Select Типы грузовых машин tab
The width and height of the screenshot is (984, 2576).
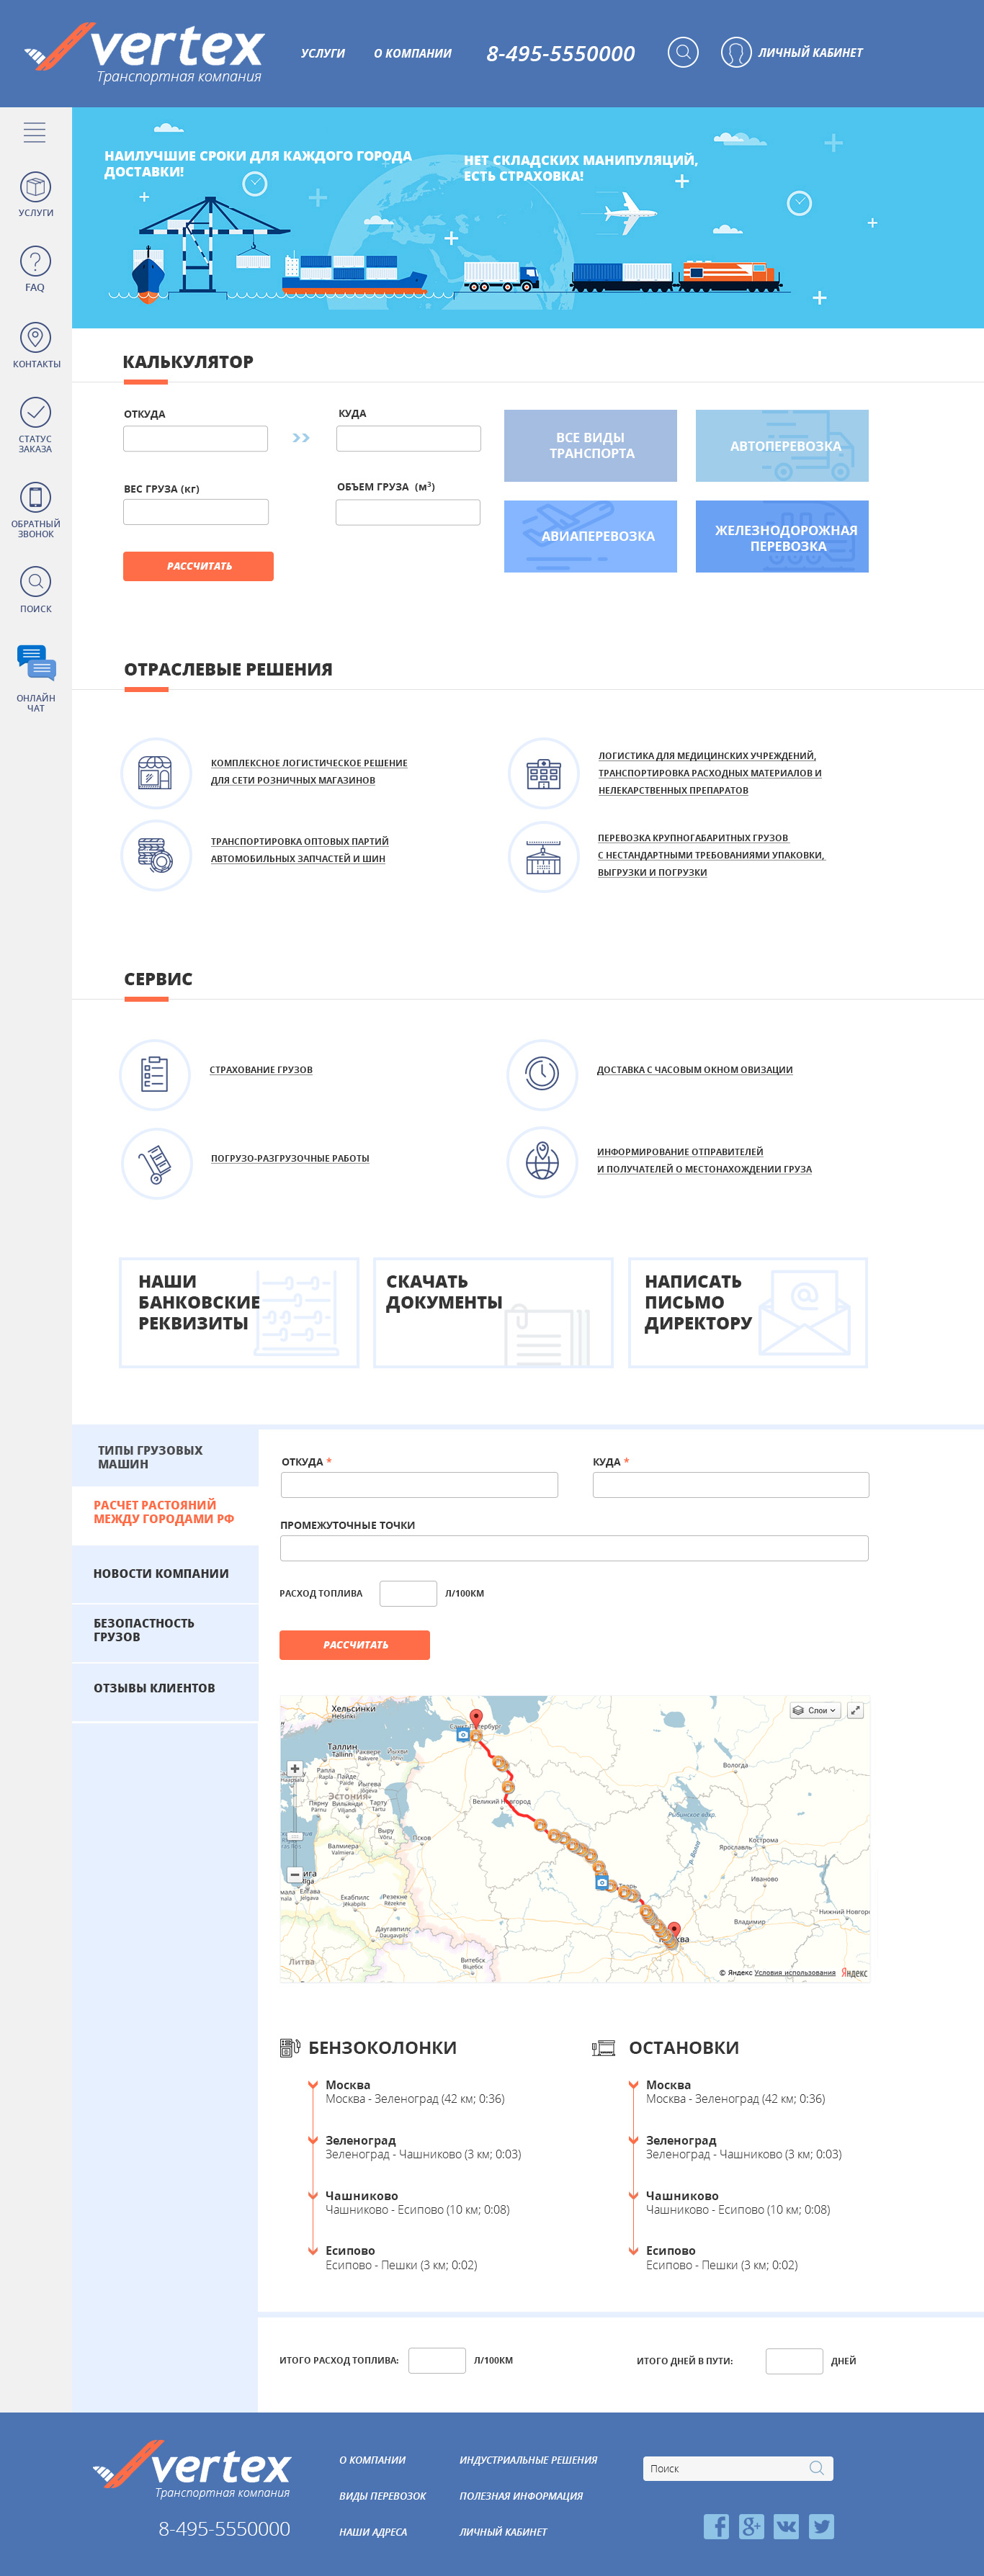pyautogui.click(x=165, y=1457)
